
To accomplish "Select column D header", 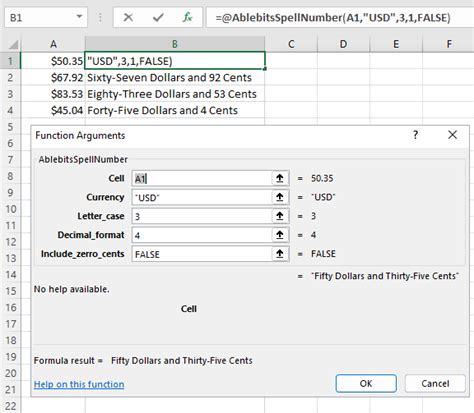I will click(x=343, y=44).
